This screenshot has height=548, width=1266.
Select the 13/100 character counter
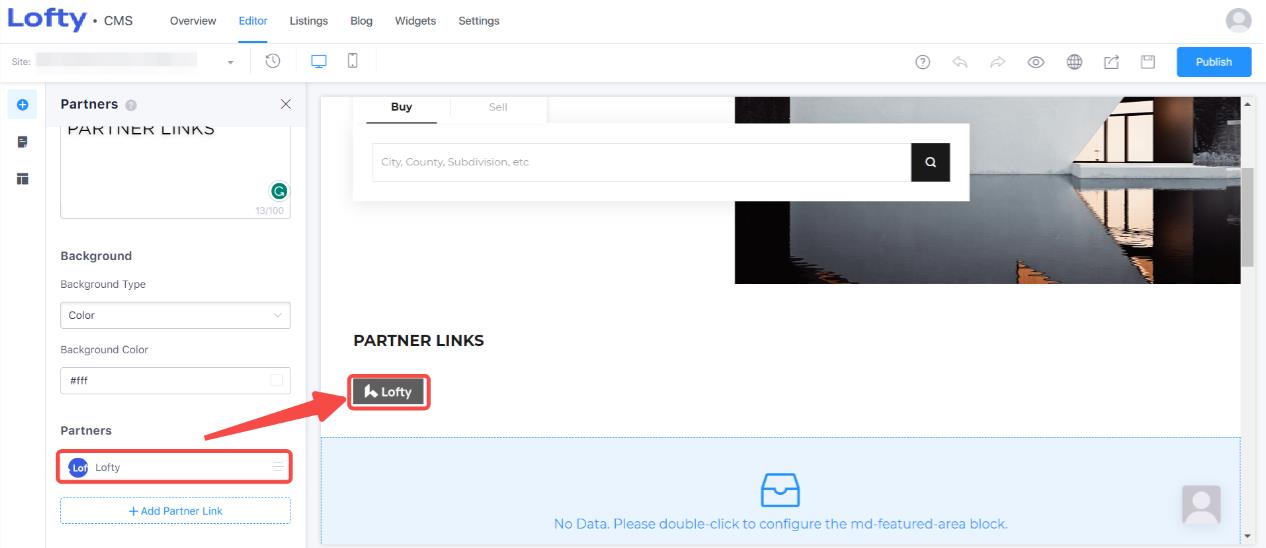(271, 211)
